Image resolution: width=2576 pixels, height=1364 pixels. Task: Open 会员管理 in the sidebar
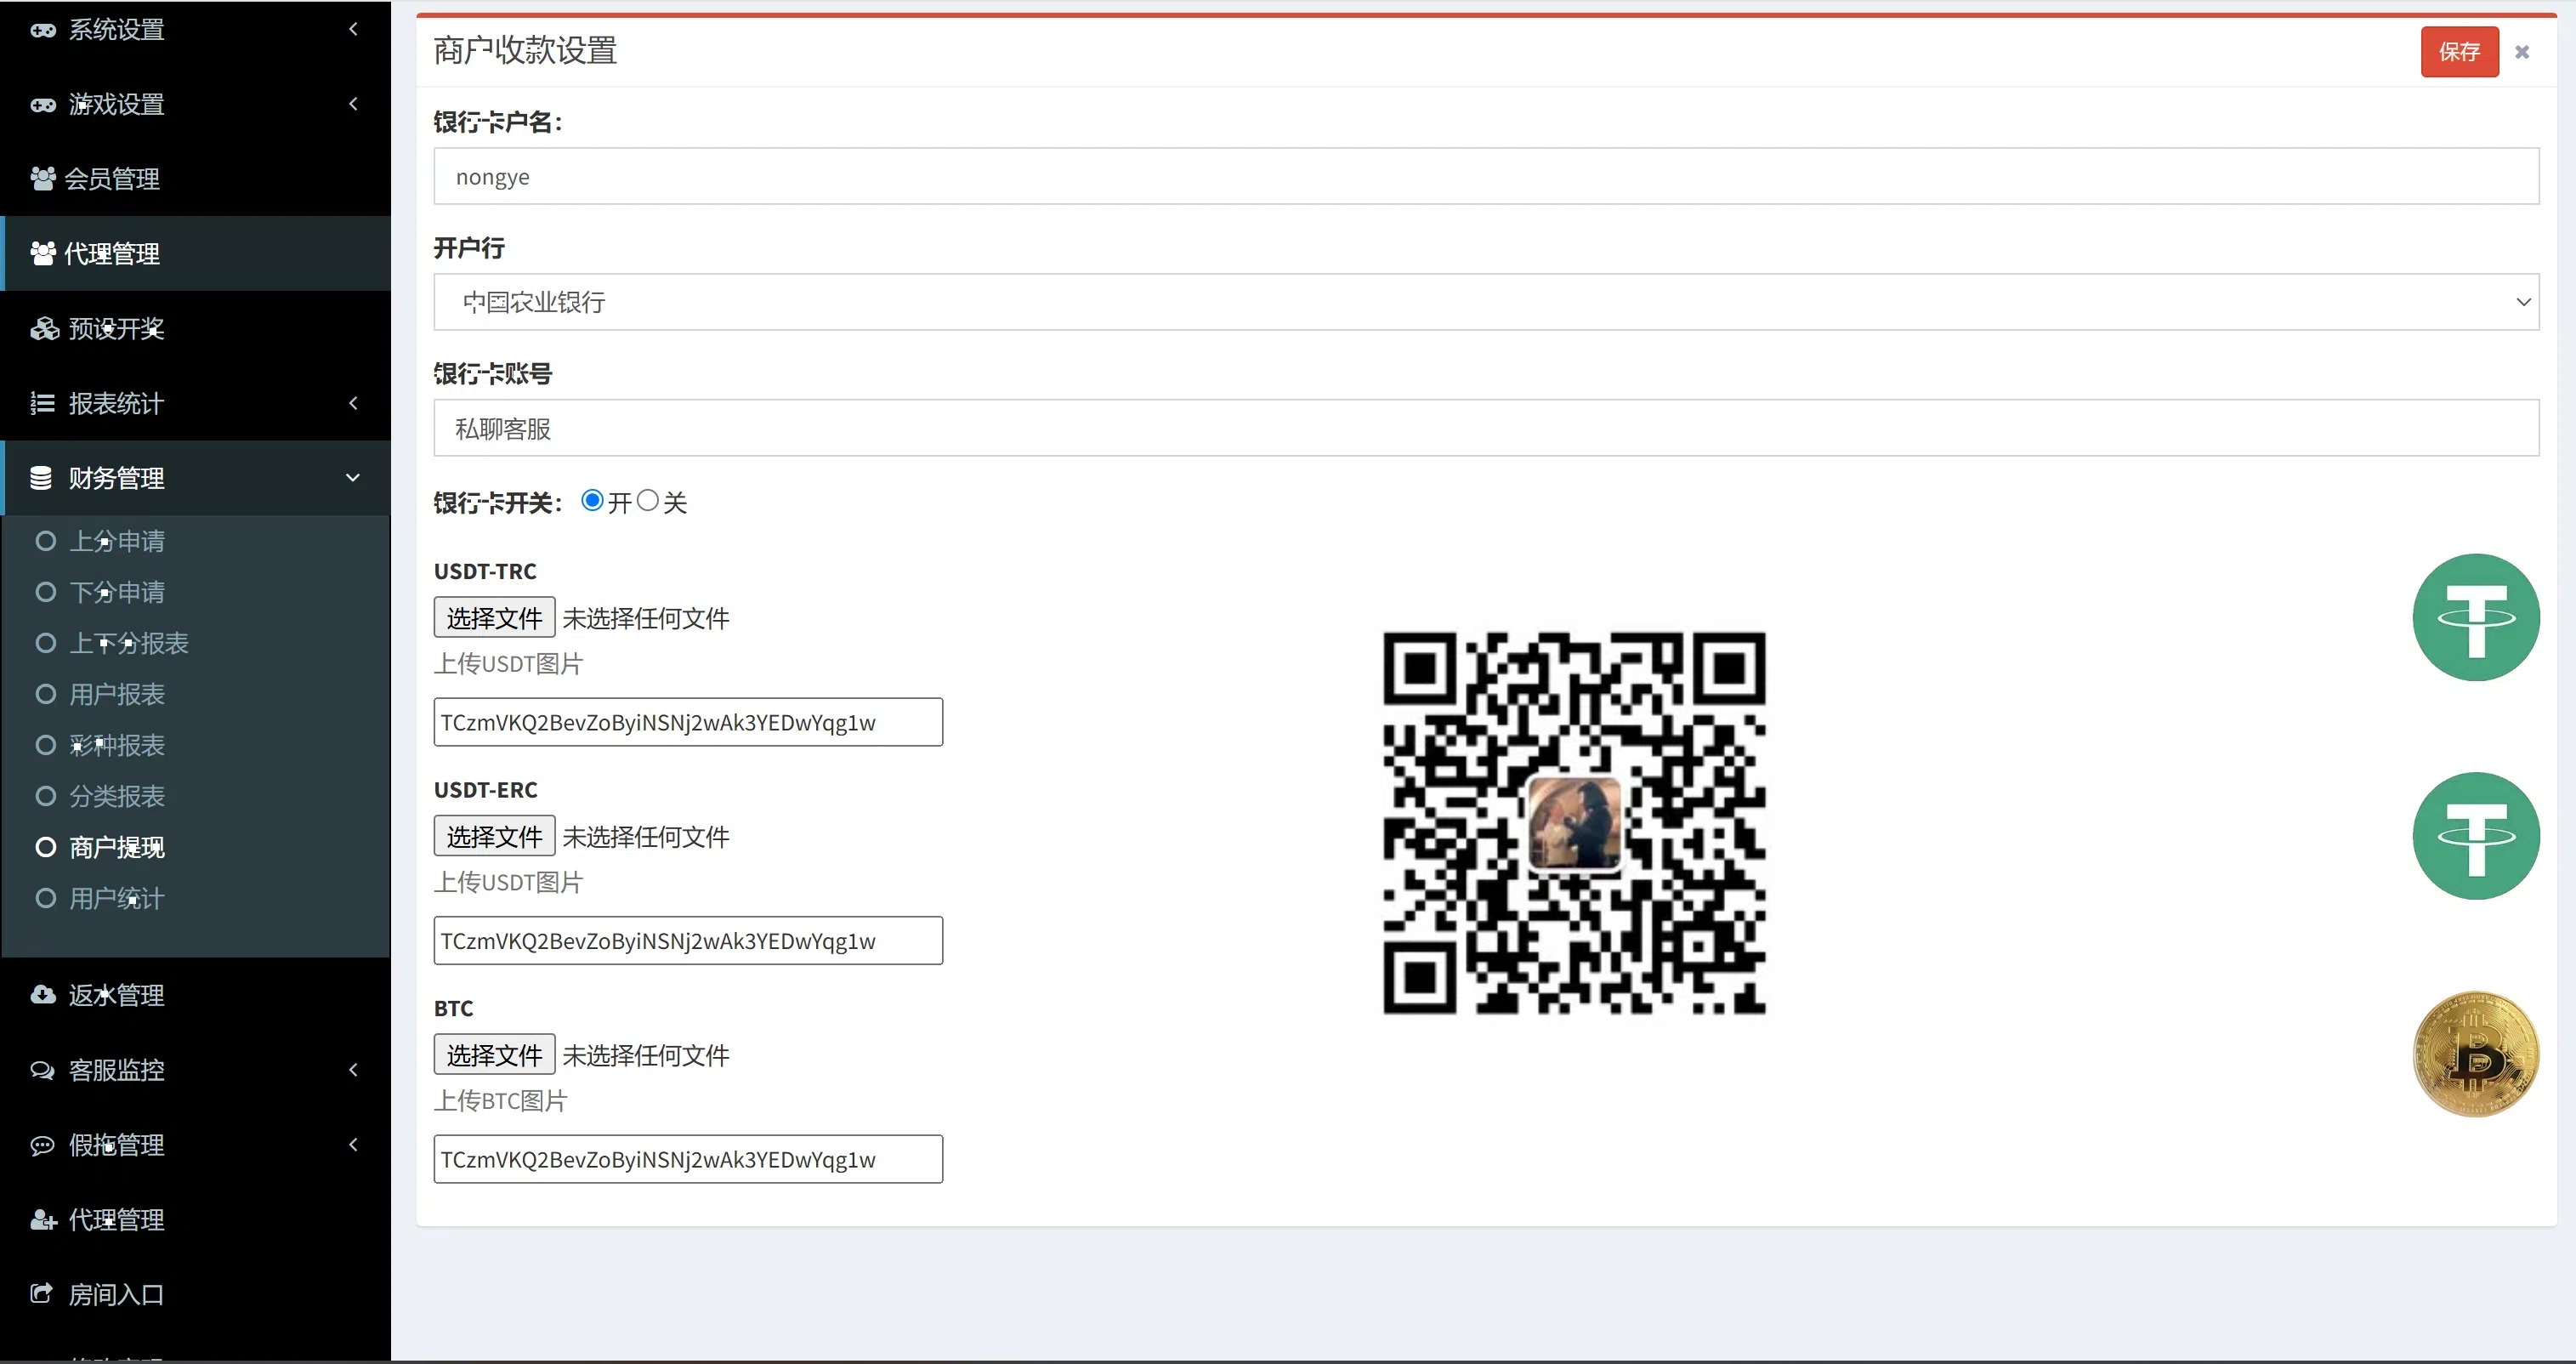(195, 179)
